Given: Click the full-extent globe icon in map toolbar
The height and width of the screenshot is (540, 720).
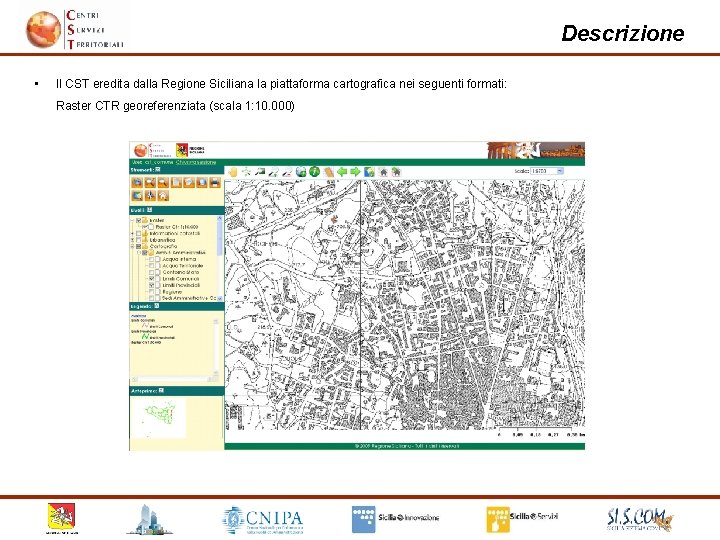Looking at the screenshot, I should [x=301, y=172].
